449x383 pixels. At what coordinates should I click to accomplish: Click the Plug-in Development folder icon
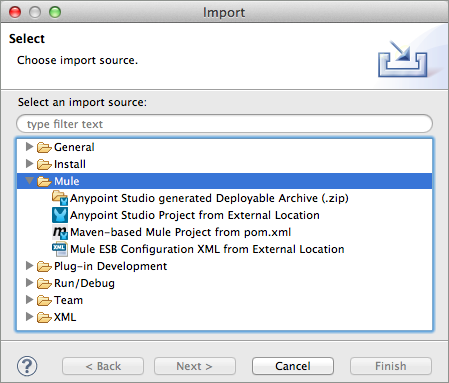point(44,266)
